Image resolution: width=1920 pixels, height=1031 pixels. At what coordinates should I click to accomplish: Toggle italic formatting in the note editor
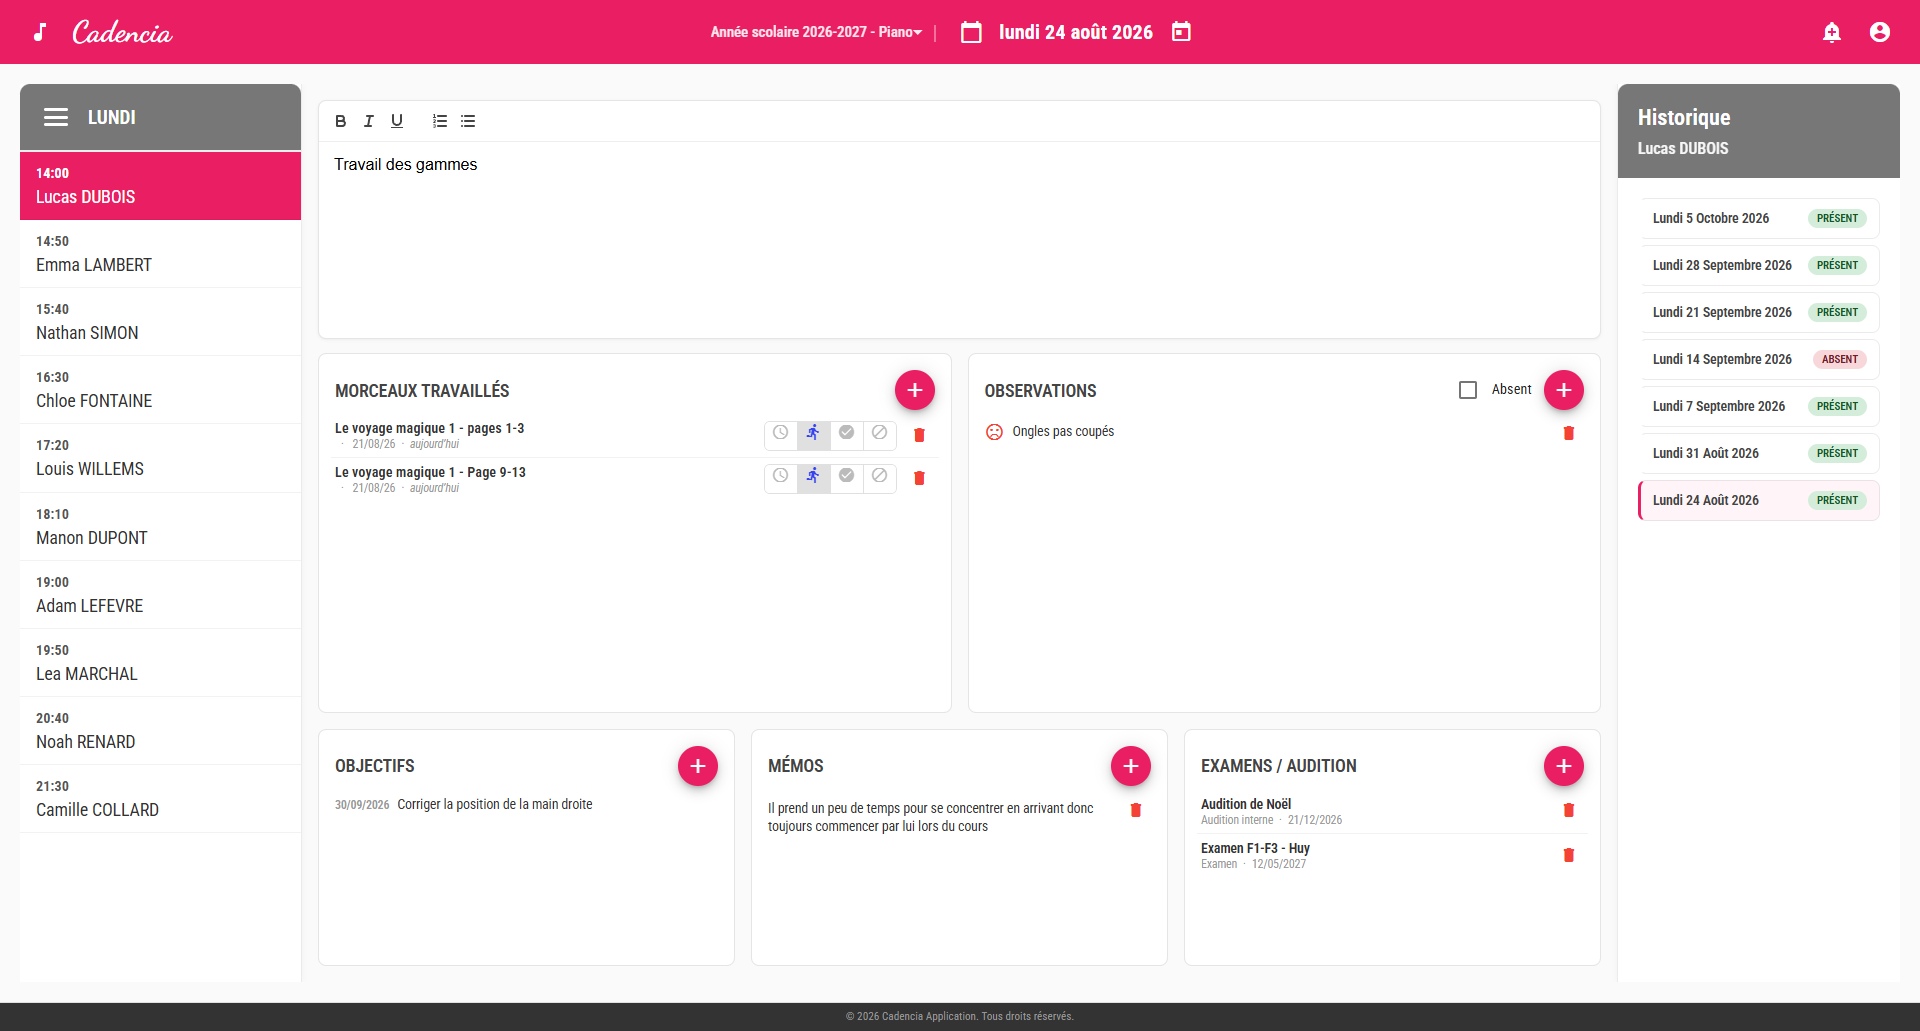(369, 121)
